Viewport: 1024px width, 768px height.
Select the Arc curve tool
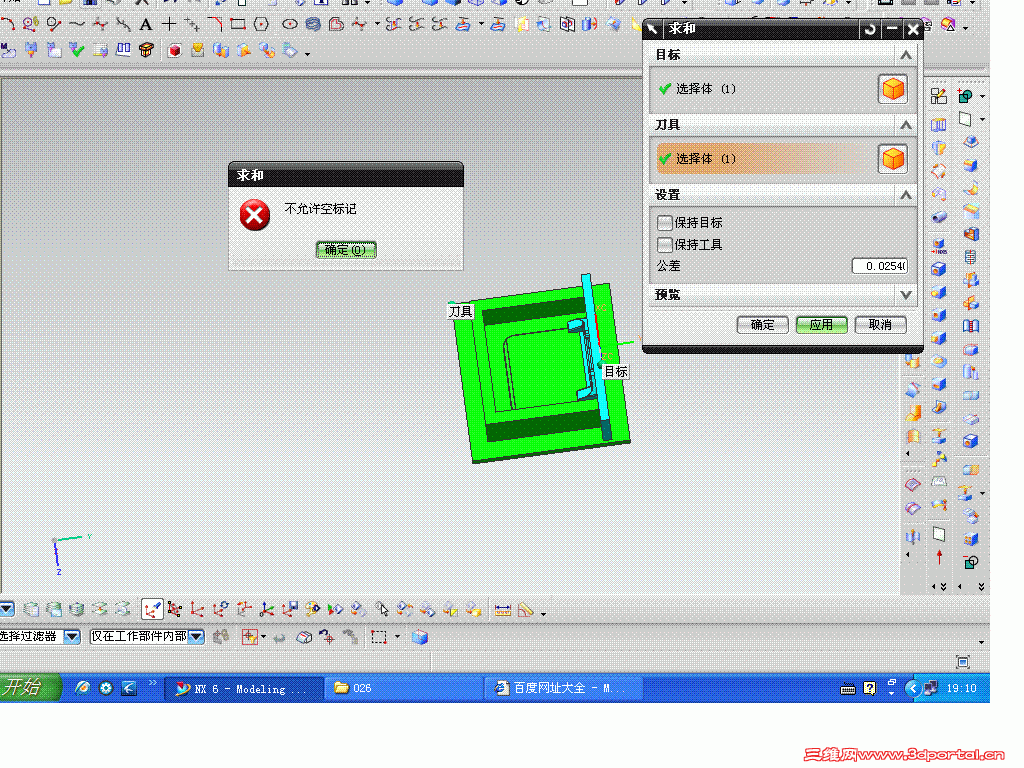[x=8, y=25]
